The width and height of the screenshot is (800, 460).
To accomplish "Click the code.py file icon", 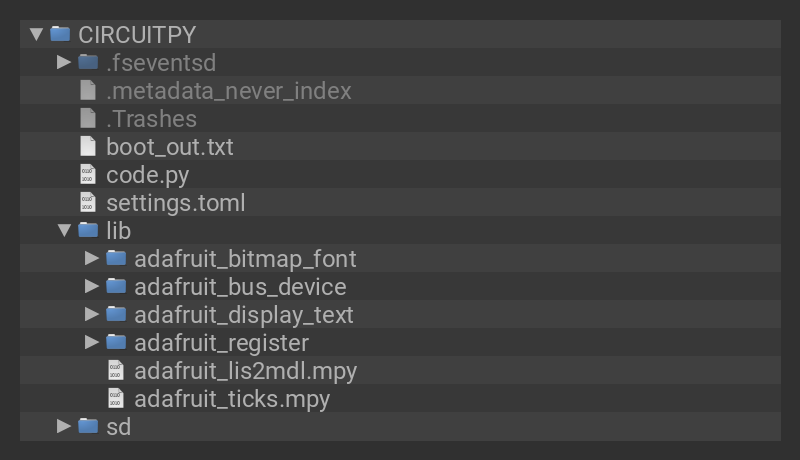I will 88,174.
